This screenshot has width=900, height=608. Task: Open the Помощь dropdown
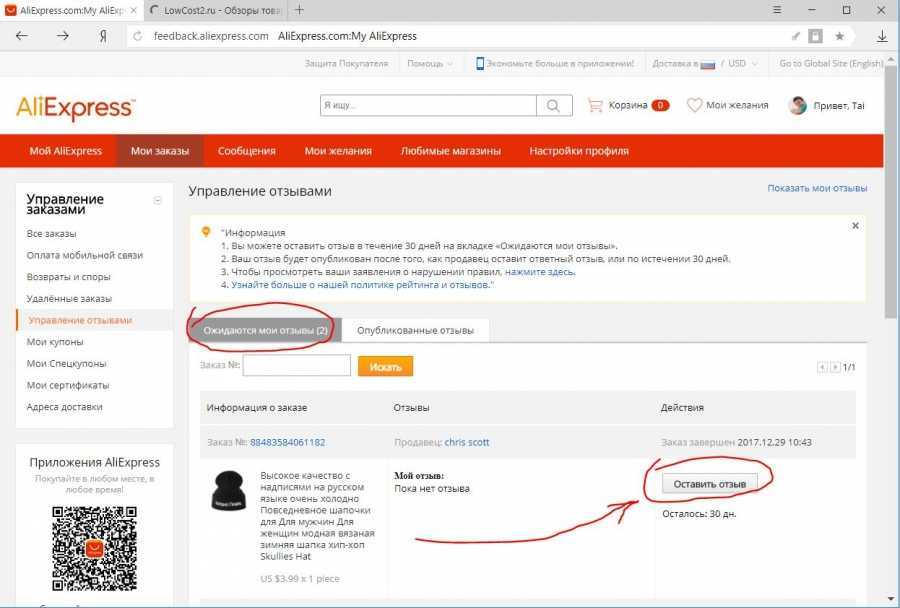pyautogui.click(x=429, y=64)
